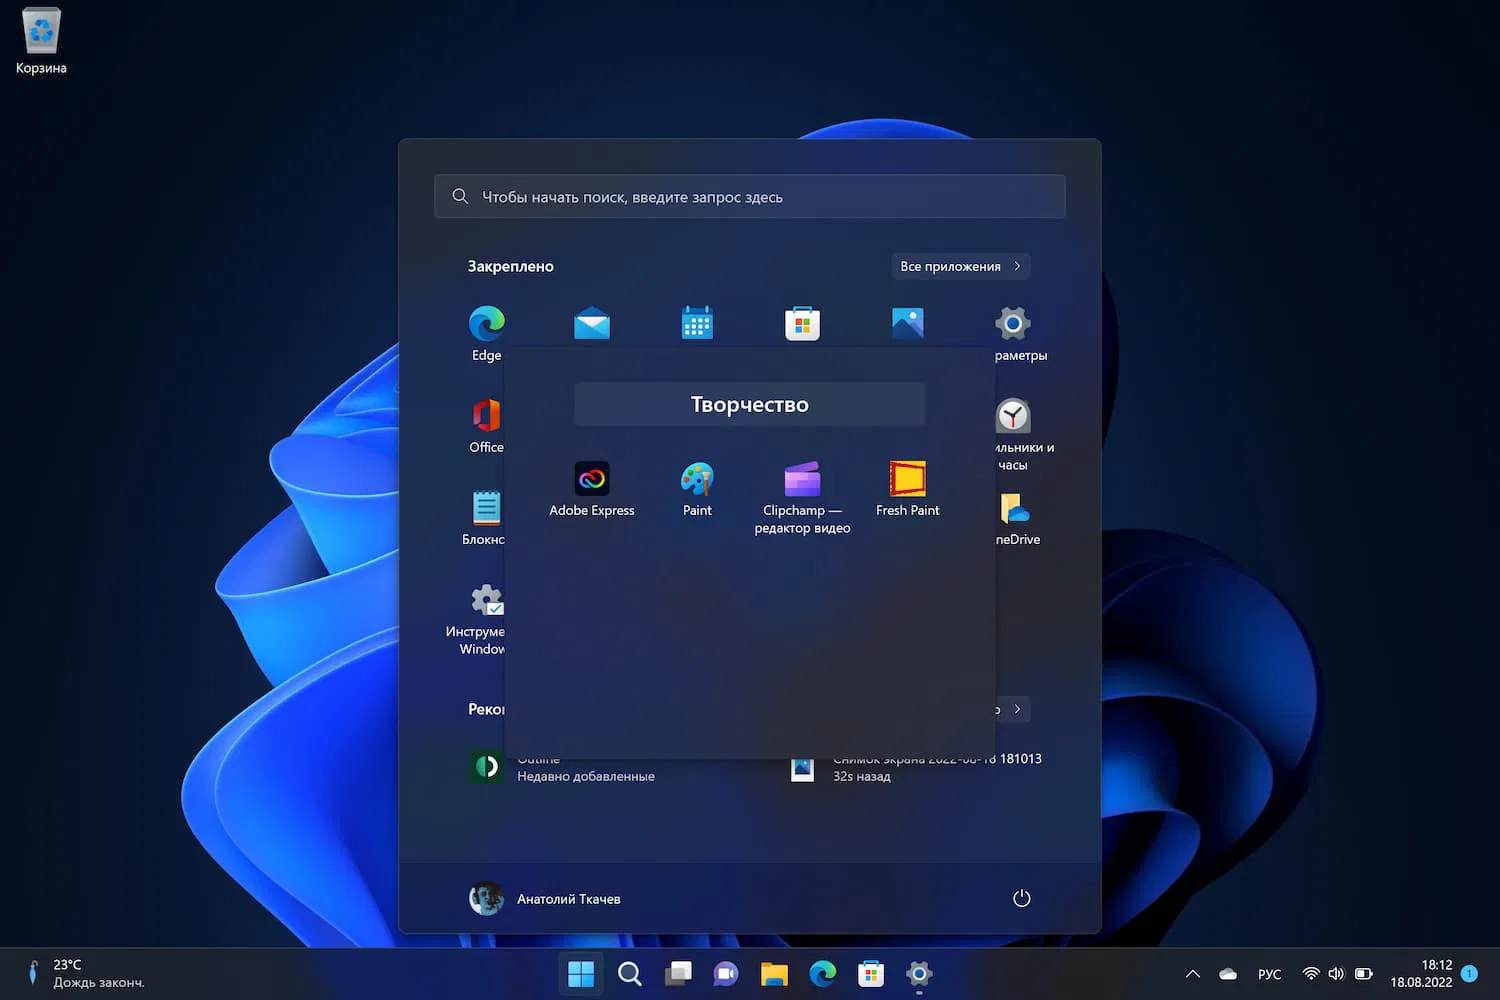Show hidden system tray icons chevron
The width and height of the screenshot is (1500, 1000).
(x=1192, y=974)
